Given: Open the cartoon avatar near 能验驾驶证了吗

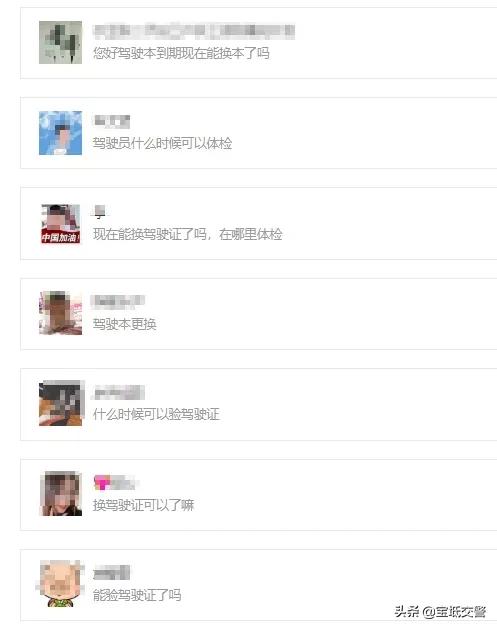Looking at the screenshot, I should pyautogui.click(x=61, y=584).
